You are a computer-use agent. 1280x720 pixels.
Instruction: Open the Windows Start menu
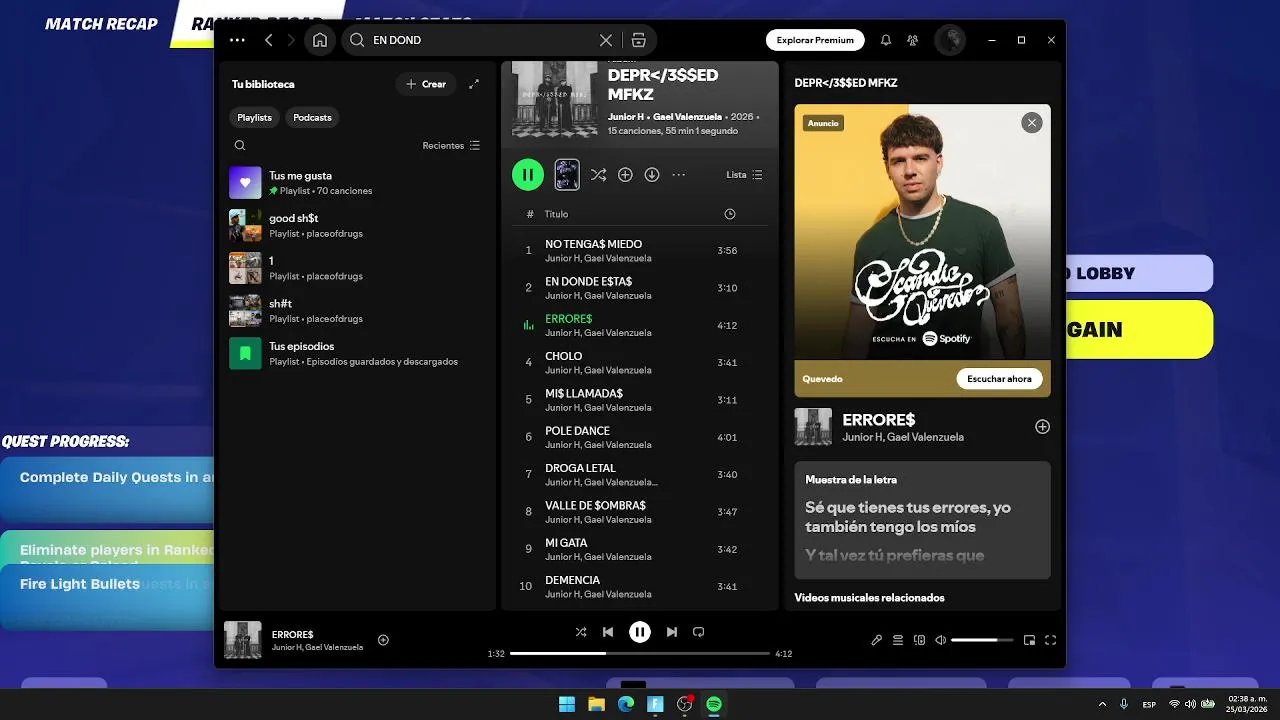[x=567, y=704]
